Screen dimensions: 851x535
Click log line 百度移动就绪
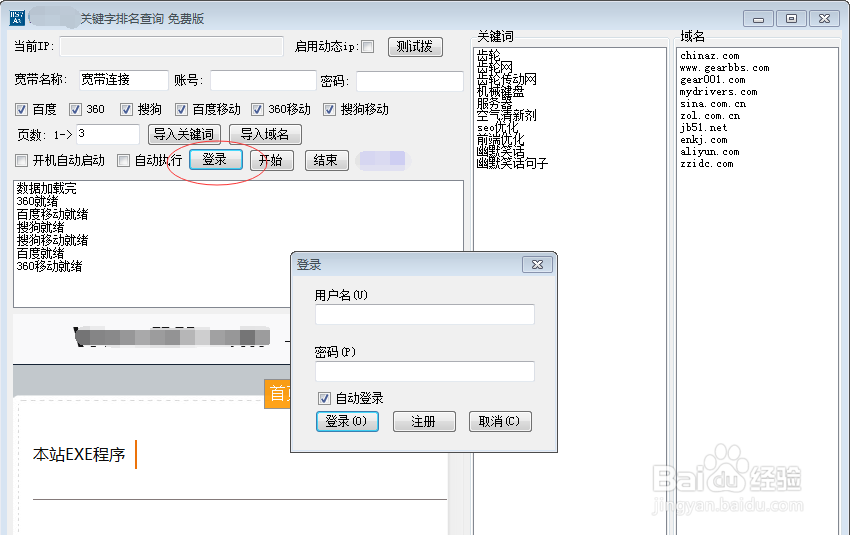tap(52, 214)
